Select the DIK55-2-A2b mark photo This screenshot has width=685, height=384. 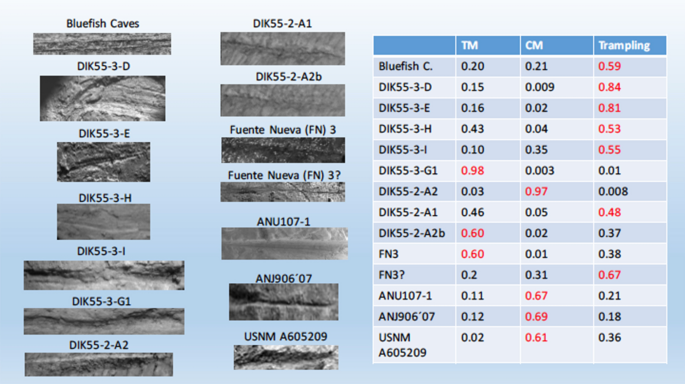[283, 100]
